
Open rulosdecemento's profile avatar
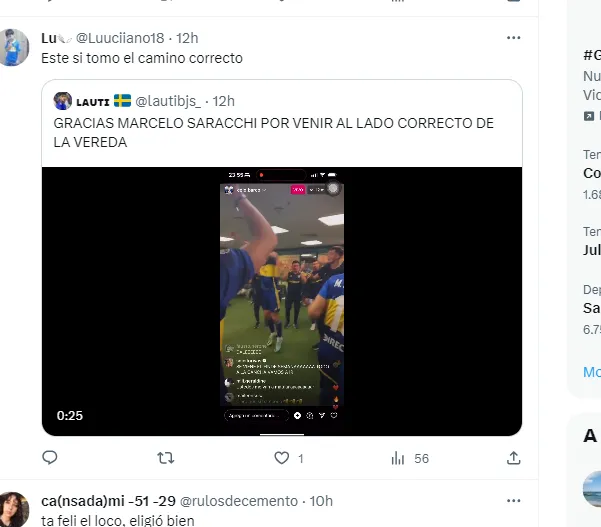pos(14,508)
